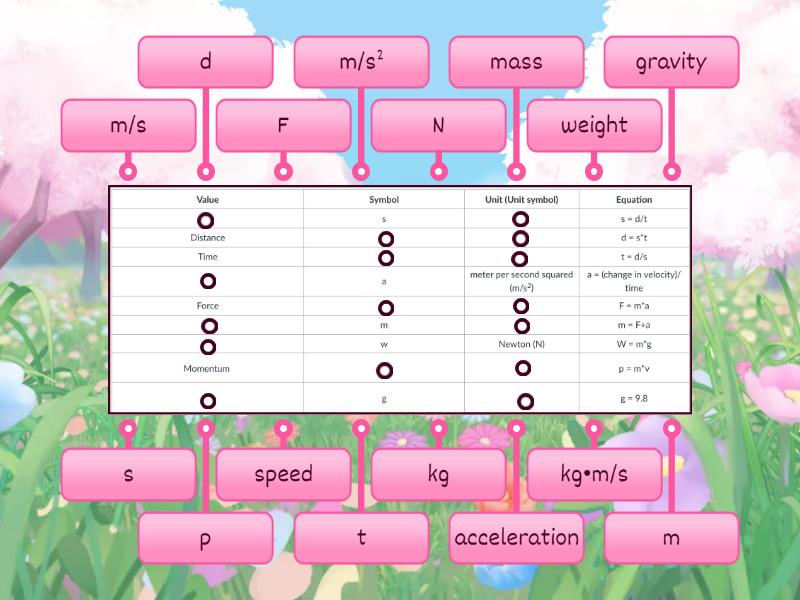
Task: Choose the "acceleration" answer tile
Action: click(518, 537)
